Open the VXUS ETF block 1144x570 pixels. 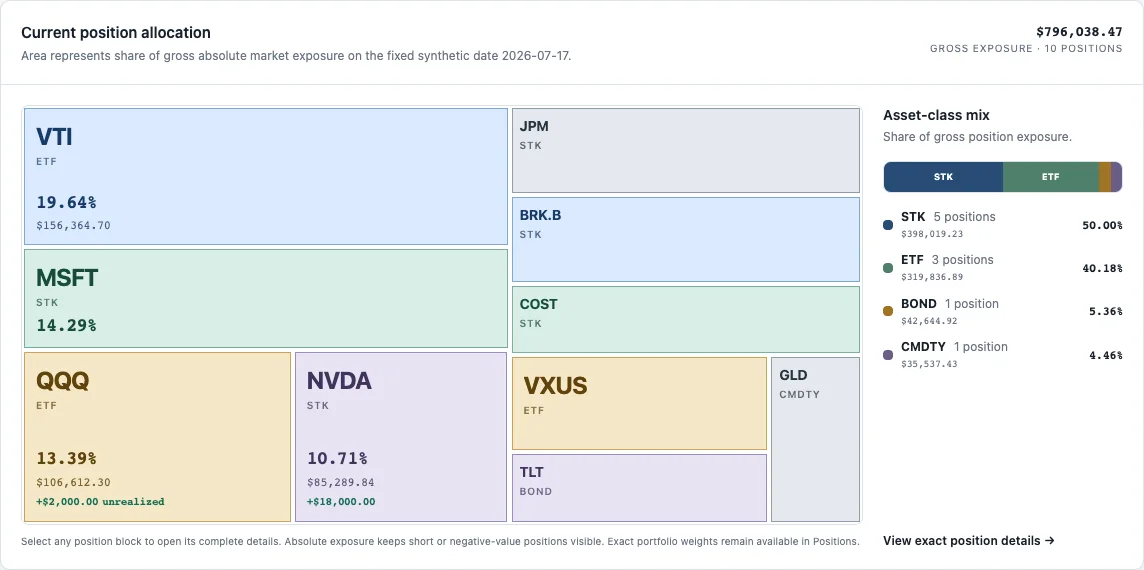pyautogui.click(x=639, y=404)
